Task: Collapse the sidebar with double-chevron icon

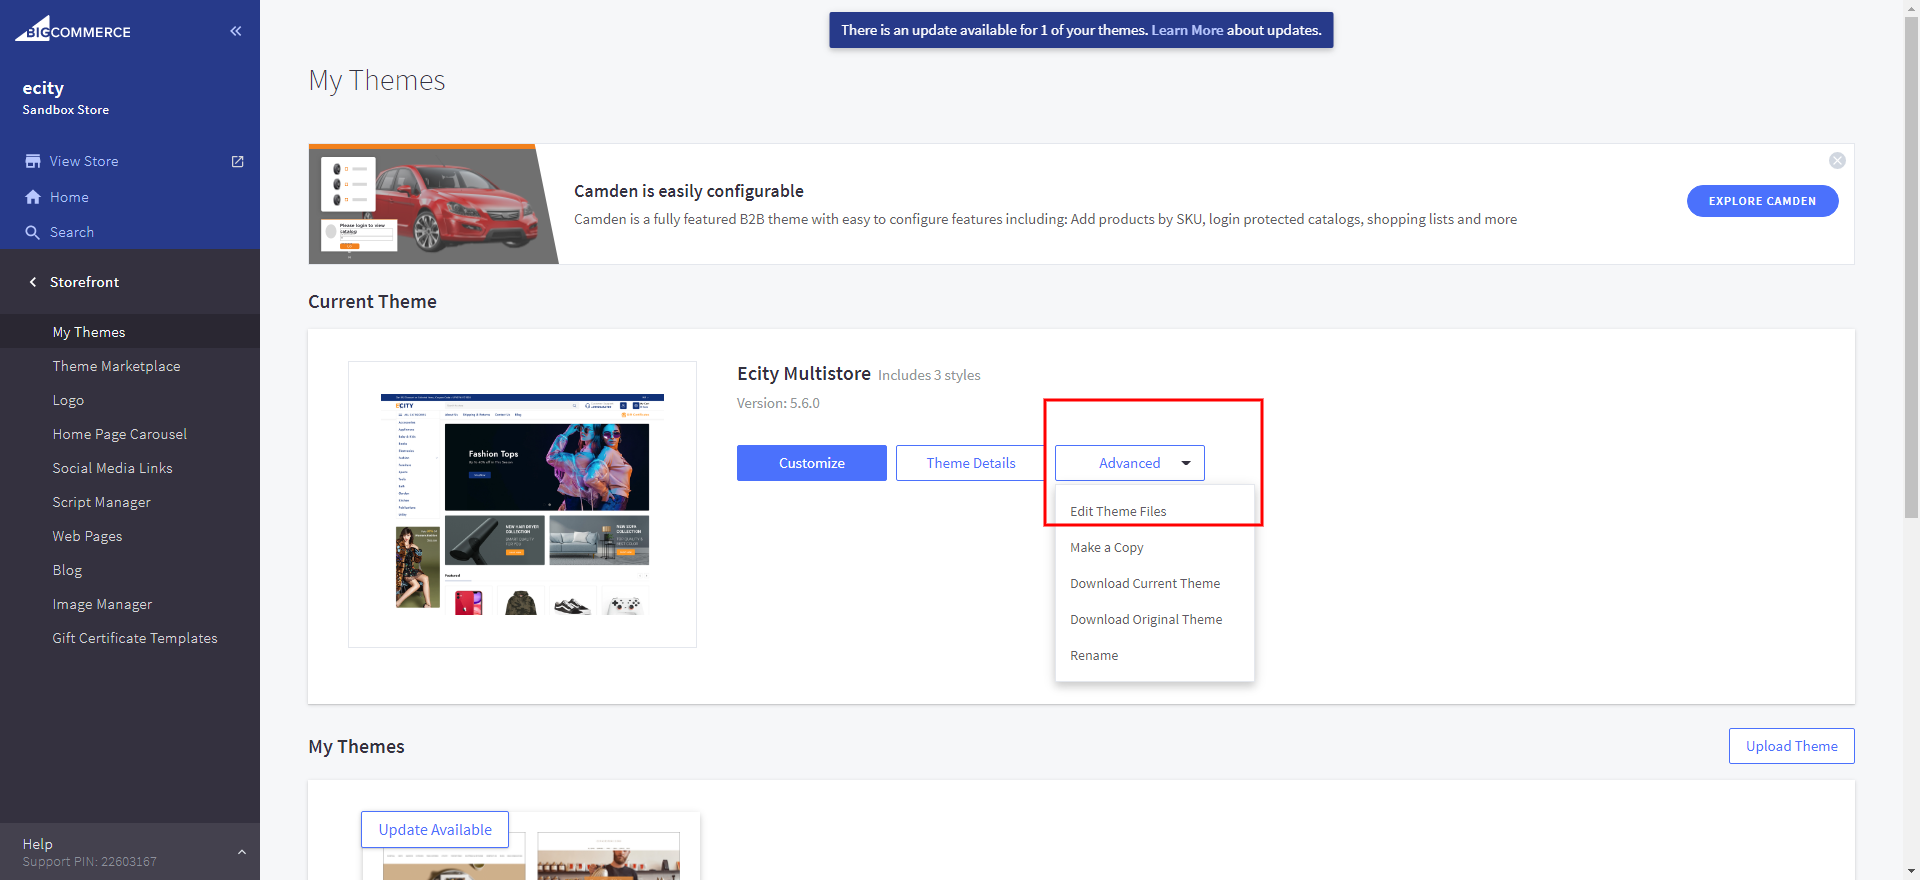Action: [236, 31]
